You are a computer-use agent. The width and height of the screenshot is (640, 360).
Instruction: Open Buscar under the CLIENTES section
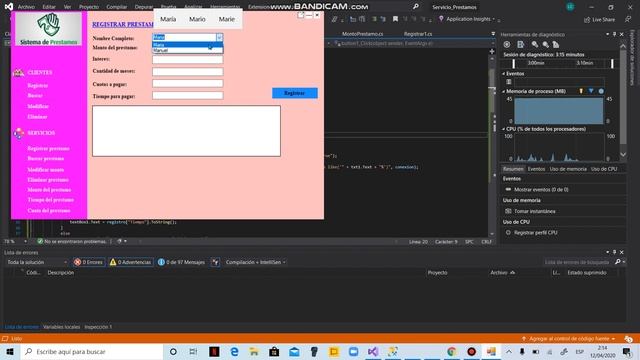pyautogui.click(x=35, y=96)
